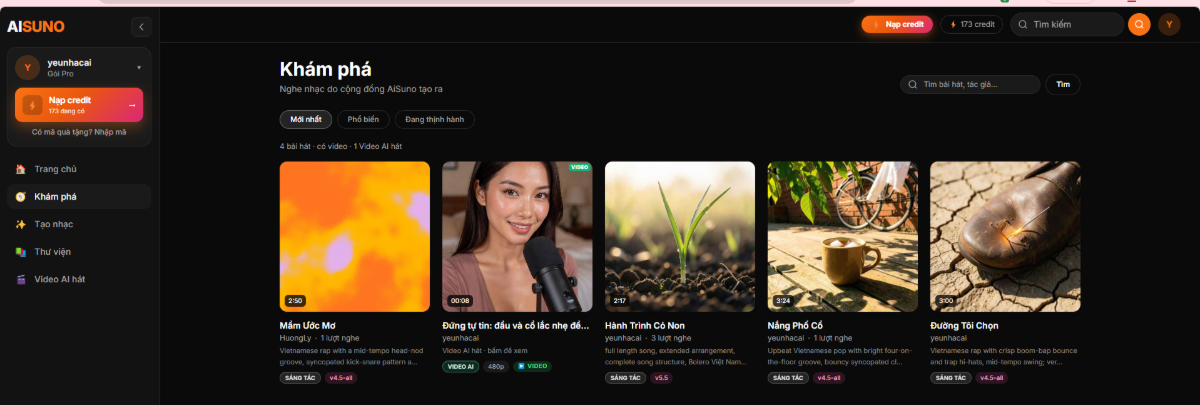Open Tạo nhạc in the sidebar
The height and width of the screenshot is (405, 1200).
click(x=79, y=224)
